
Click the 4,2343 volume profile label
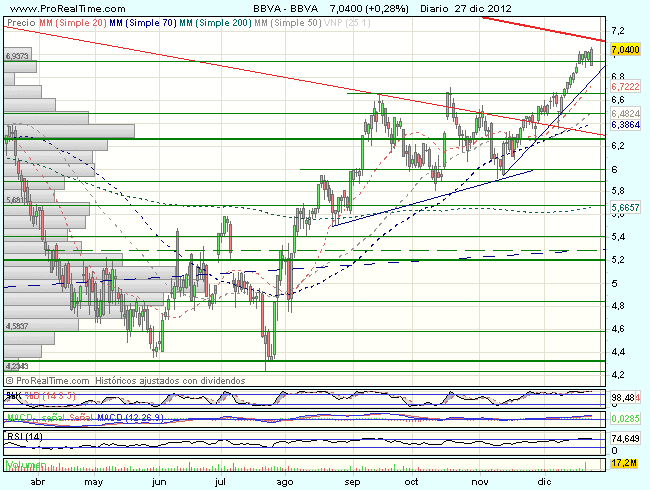click(x=17, y=366)
